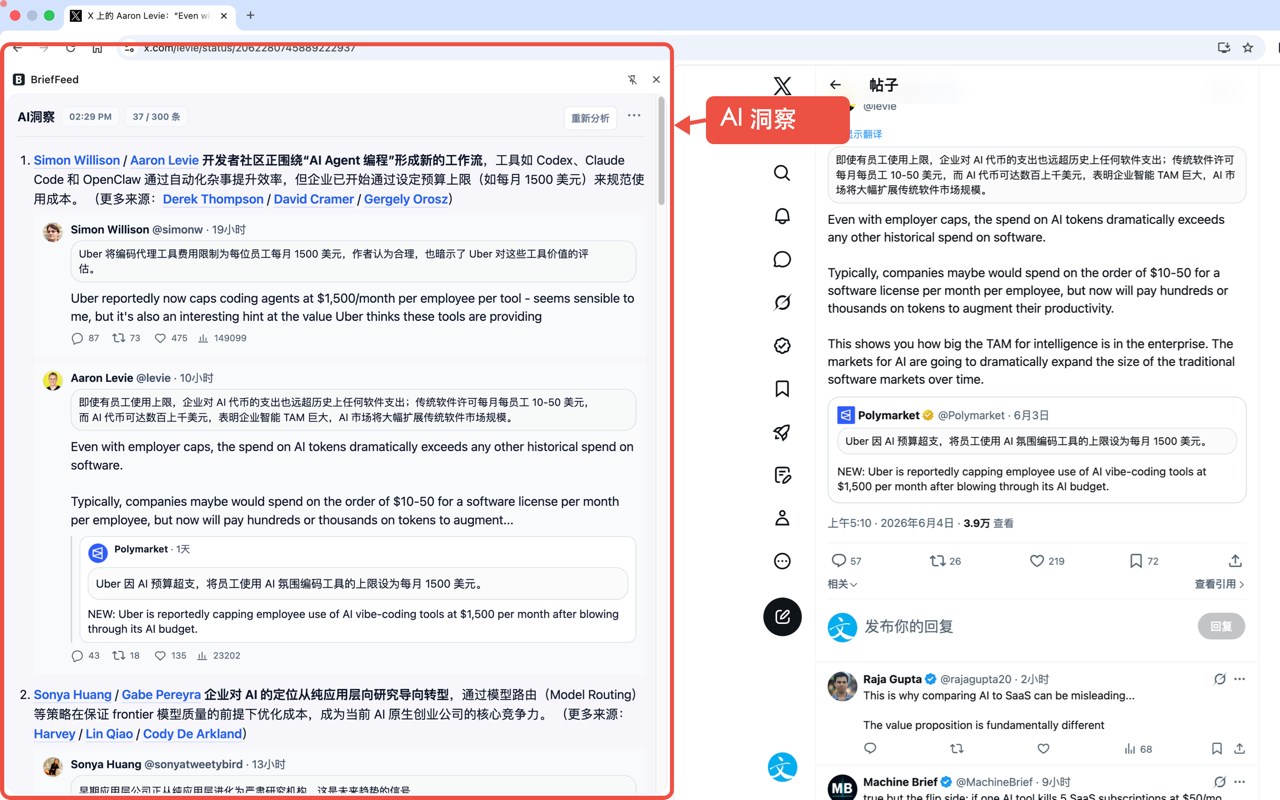This screenshot has height=800, width=1280.
Task: Bookmark Raja Gupta's comment
Action: pos(1217,748)
